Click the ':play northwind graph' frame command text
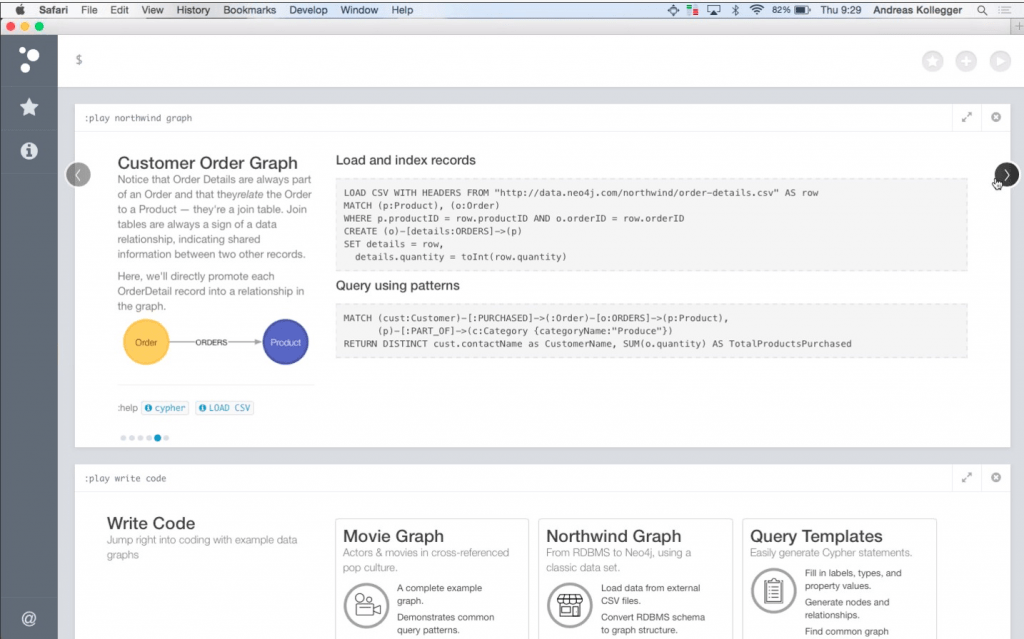 click(x=138, y=118)
